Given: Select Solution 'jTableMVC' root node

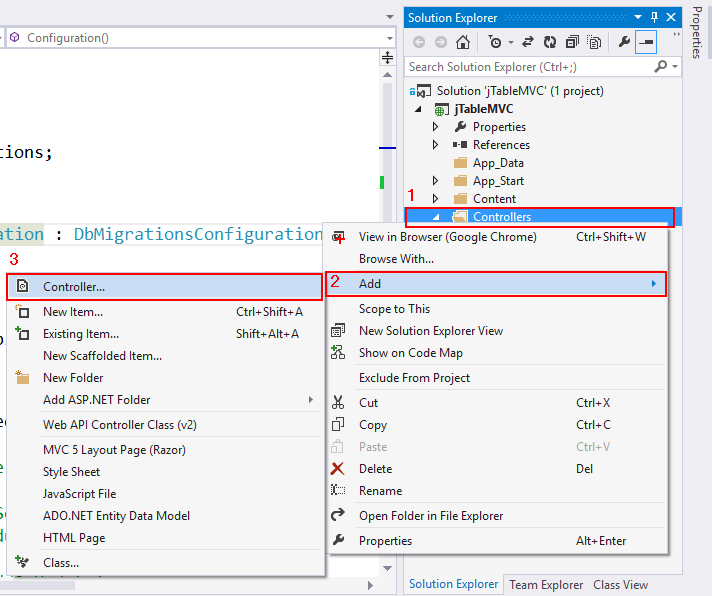Looking at the screenshot, I should 520,91.
